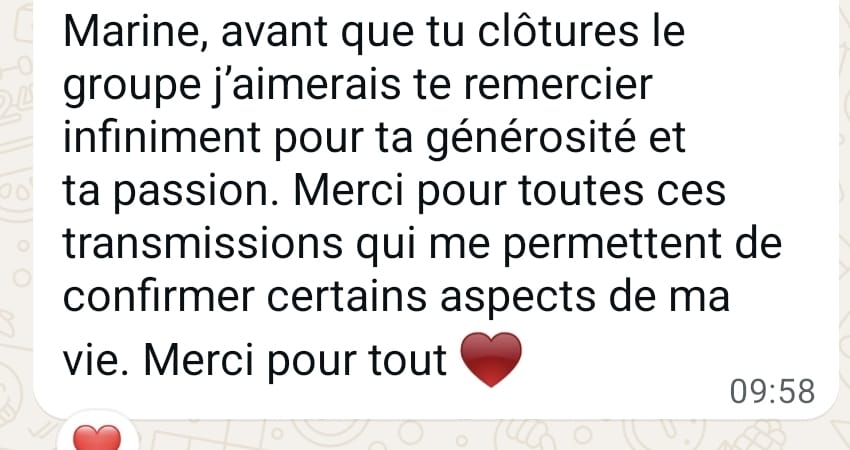Open the heart reaction below the message bubble

(x=97, y=437)
